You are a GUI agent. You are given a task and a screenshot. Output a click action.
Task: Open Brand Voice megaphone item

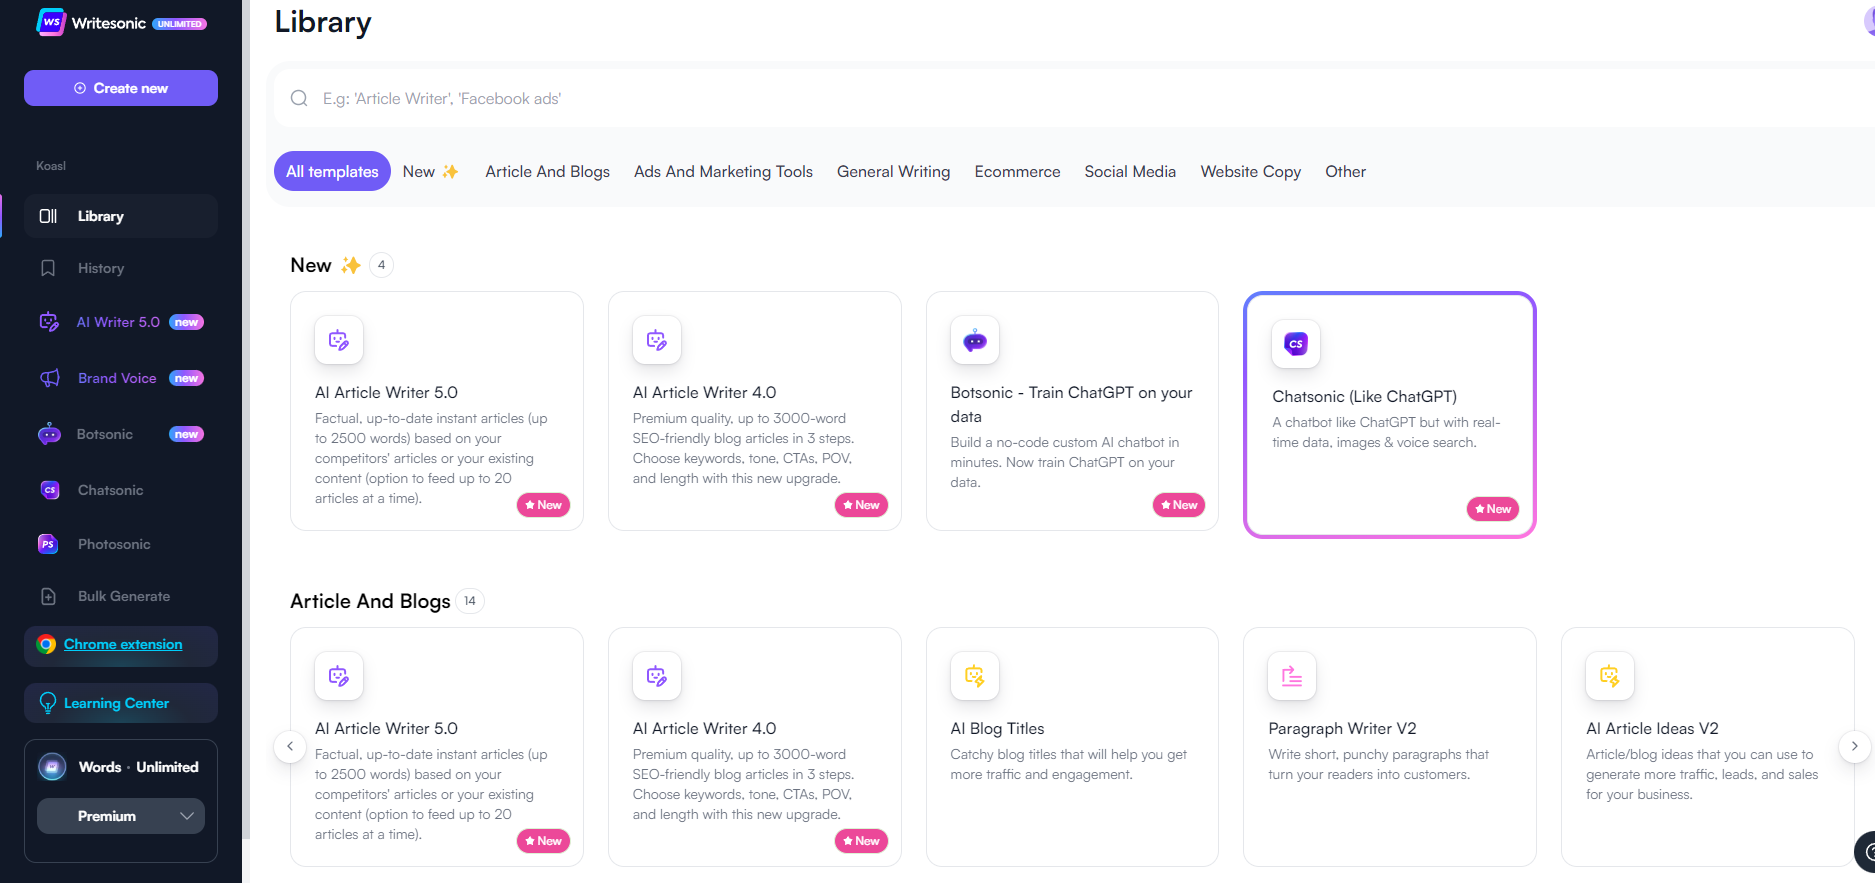[117, 378]
